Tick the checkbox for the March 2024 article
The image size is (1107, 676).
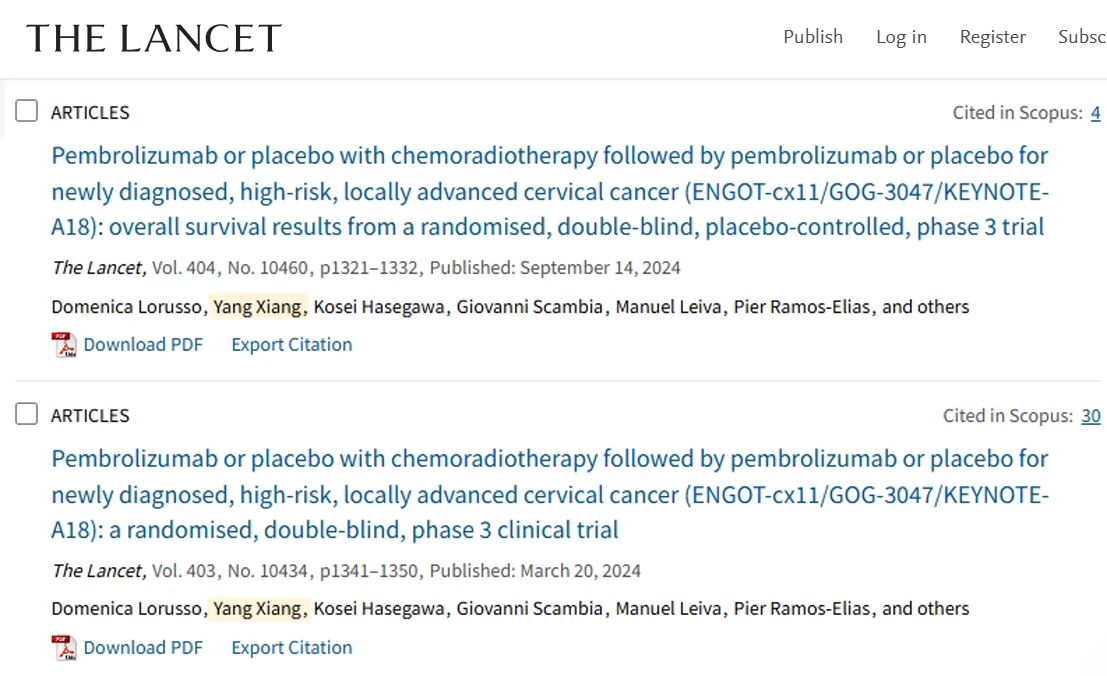[x=27, y=414]
